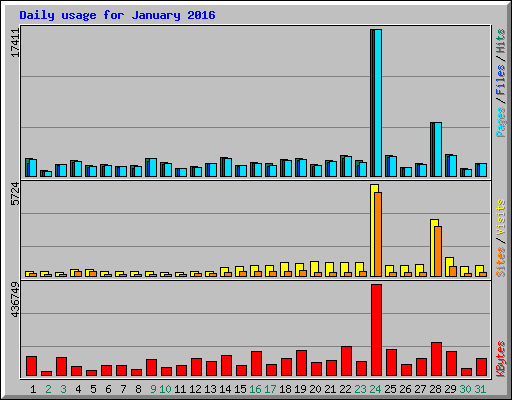
Task: Click the 436749 axis value
Action: tap(15, 300)
